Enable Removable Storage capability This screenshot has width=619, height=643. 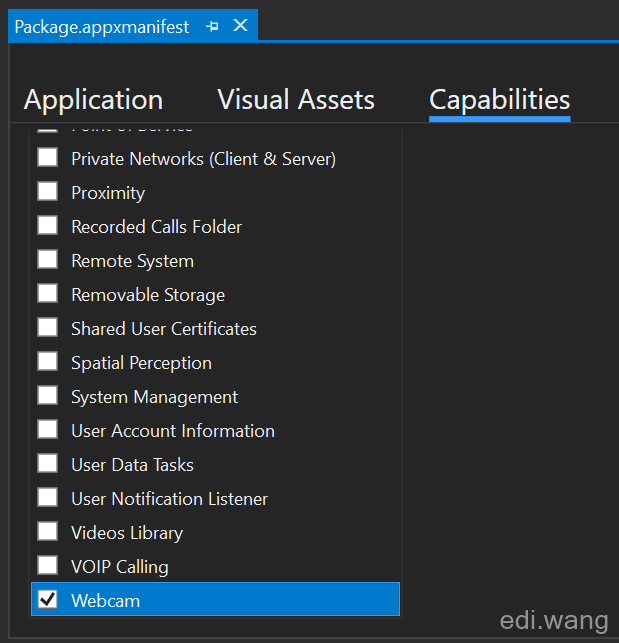coord(48,294)
